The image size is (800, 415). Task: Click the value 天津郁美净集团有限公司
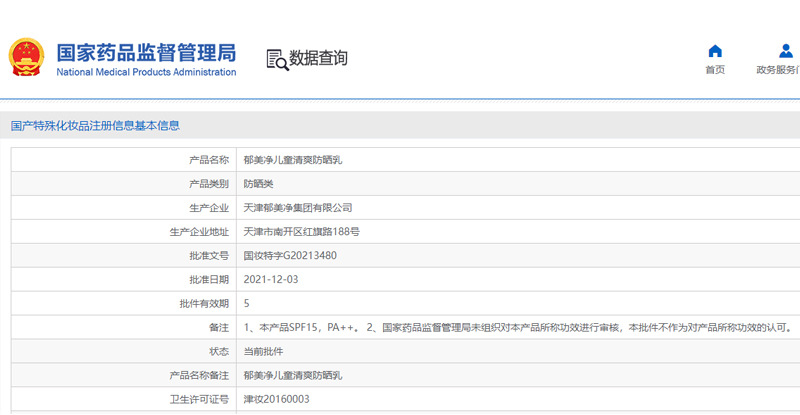pos(298,208)
